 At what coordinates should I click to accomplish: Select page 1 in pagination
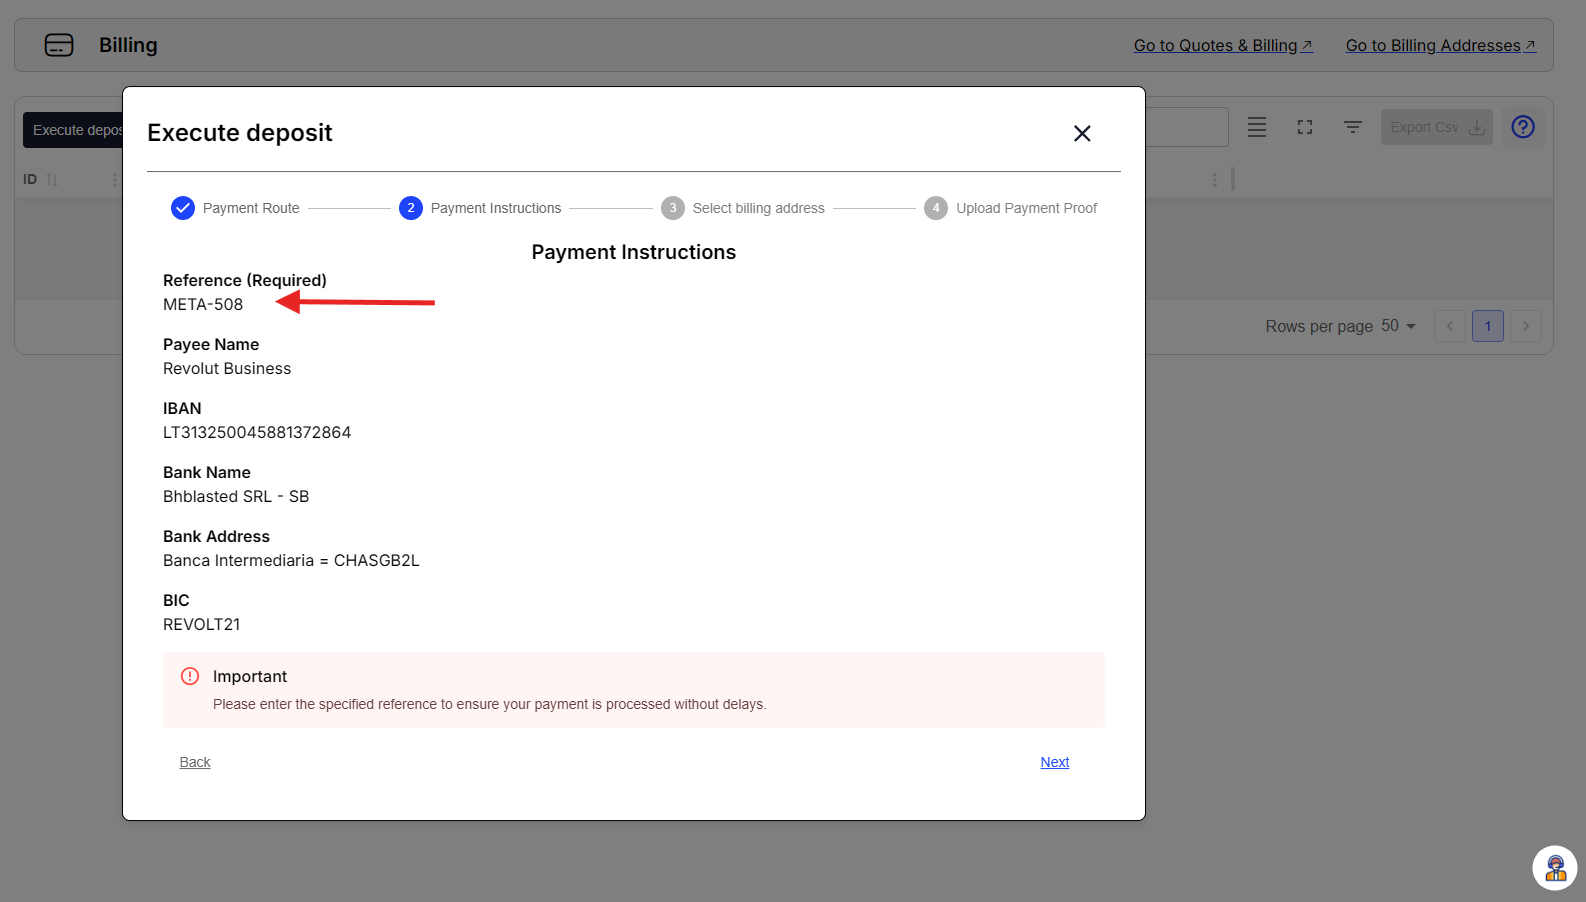coord(1487,326)
